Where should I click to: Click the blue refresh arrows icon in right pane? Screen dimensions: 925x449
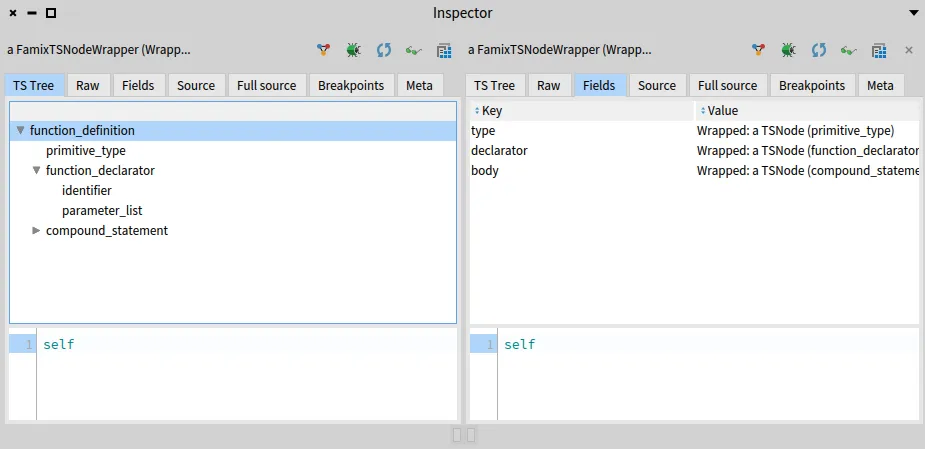click(819, 50)
